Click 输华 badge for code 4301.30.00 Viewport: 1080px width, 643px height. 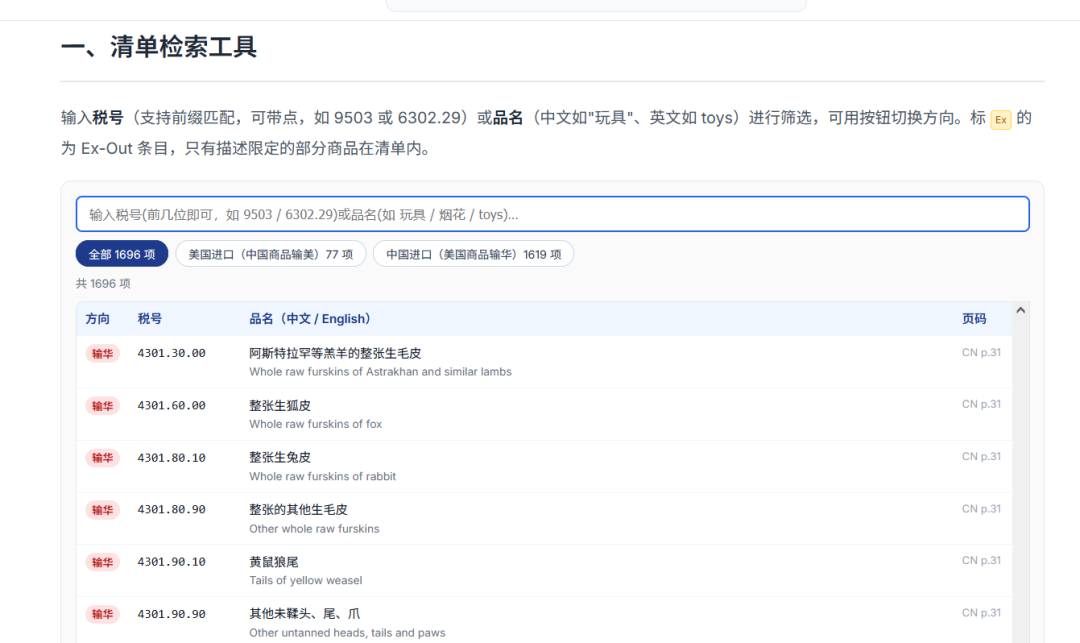point(103,353)
